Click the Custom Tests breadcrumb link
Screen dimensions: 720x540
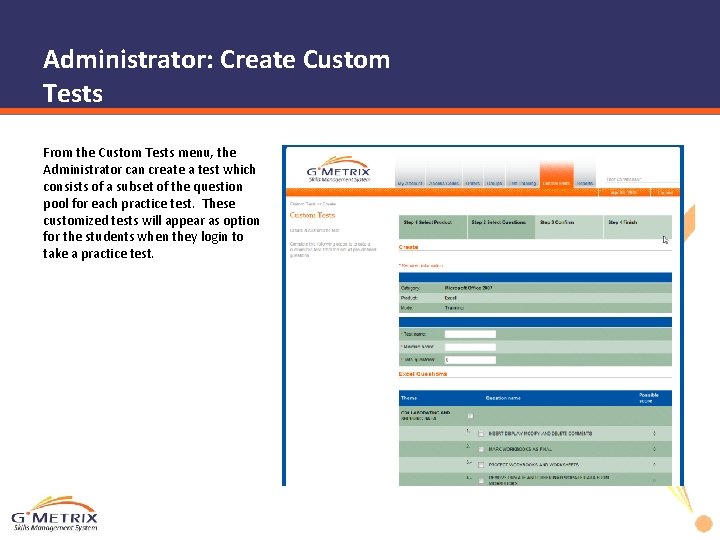302,204
